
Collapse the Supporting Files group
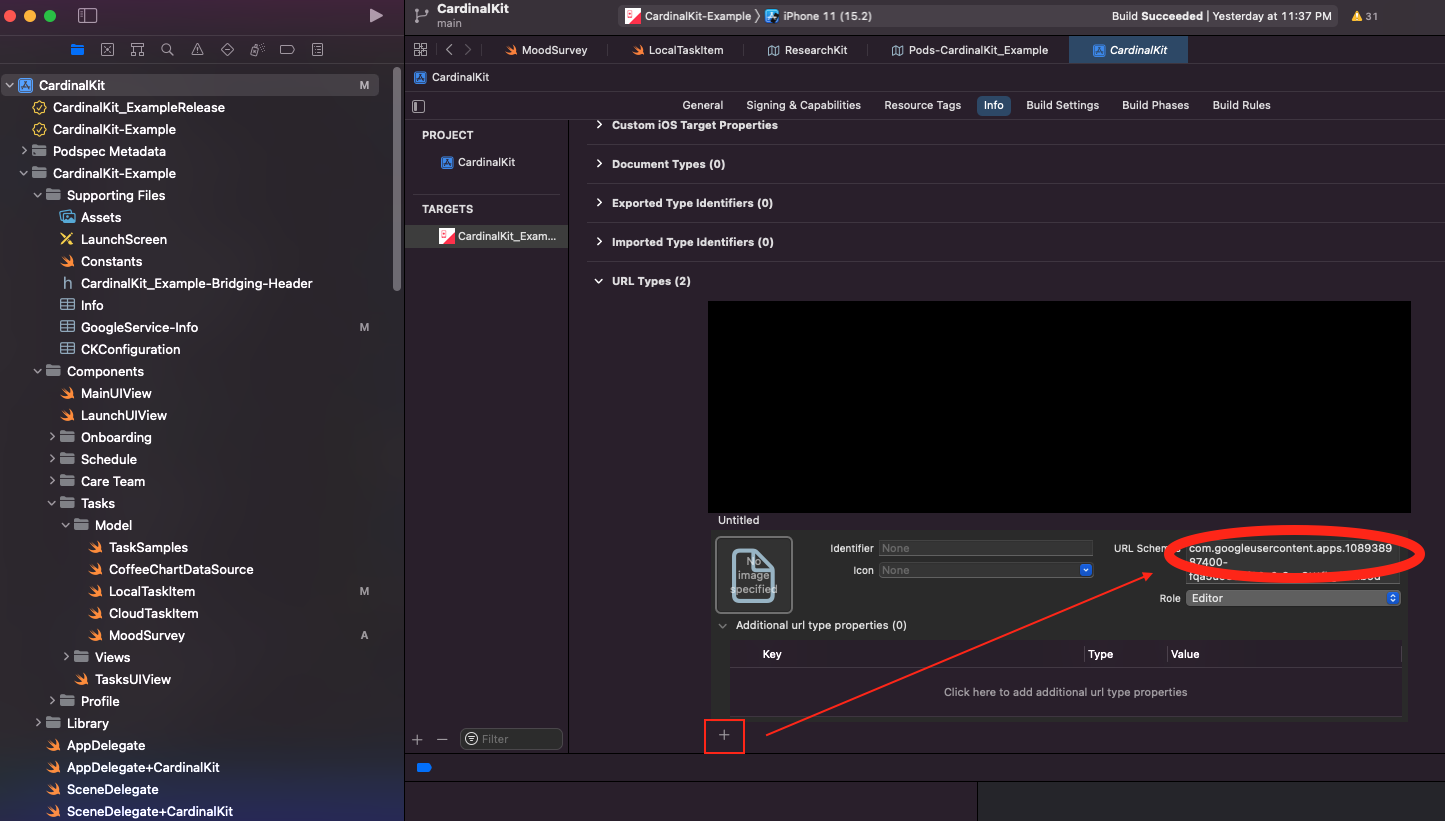(x=38, y=195)
